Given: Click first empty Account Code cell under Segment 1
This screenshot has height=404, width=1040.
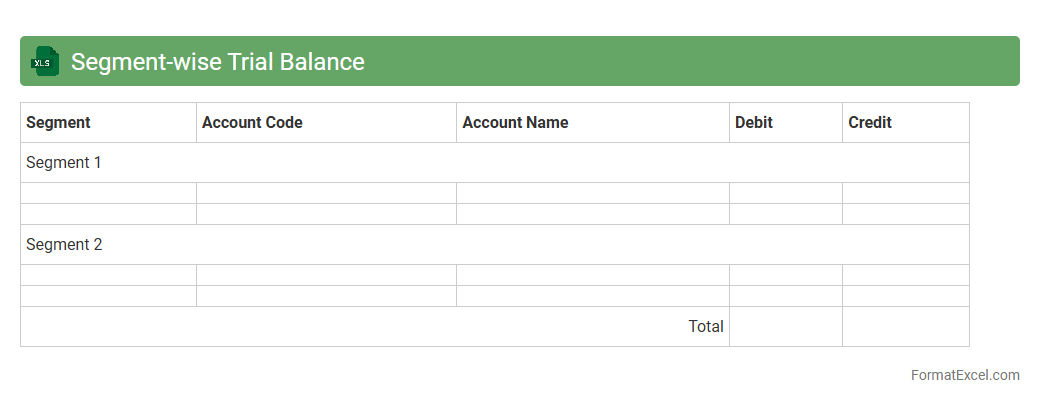Looking at the screenshot, I should (x=326, y=193).
